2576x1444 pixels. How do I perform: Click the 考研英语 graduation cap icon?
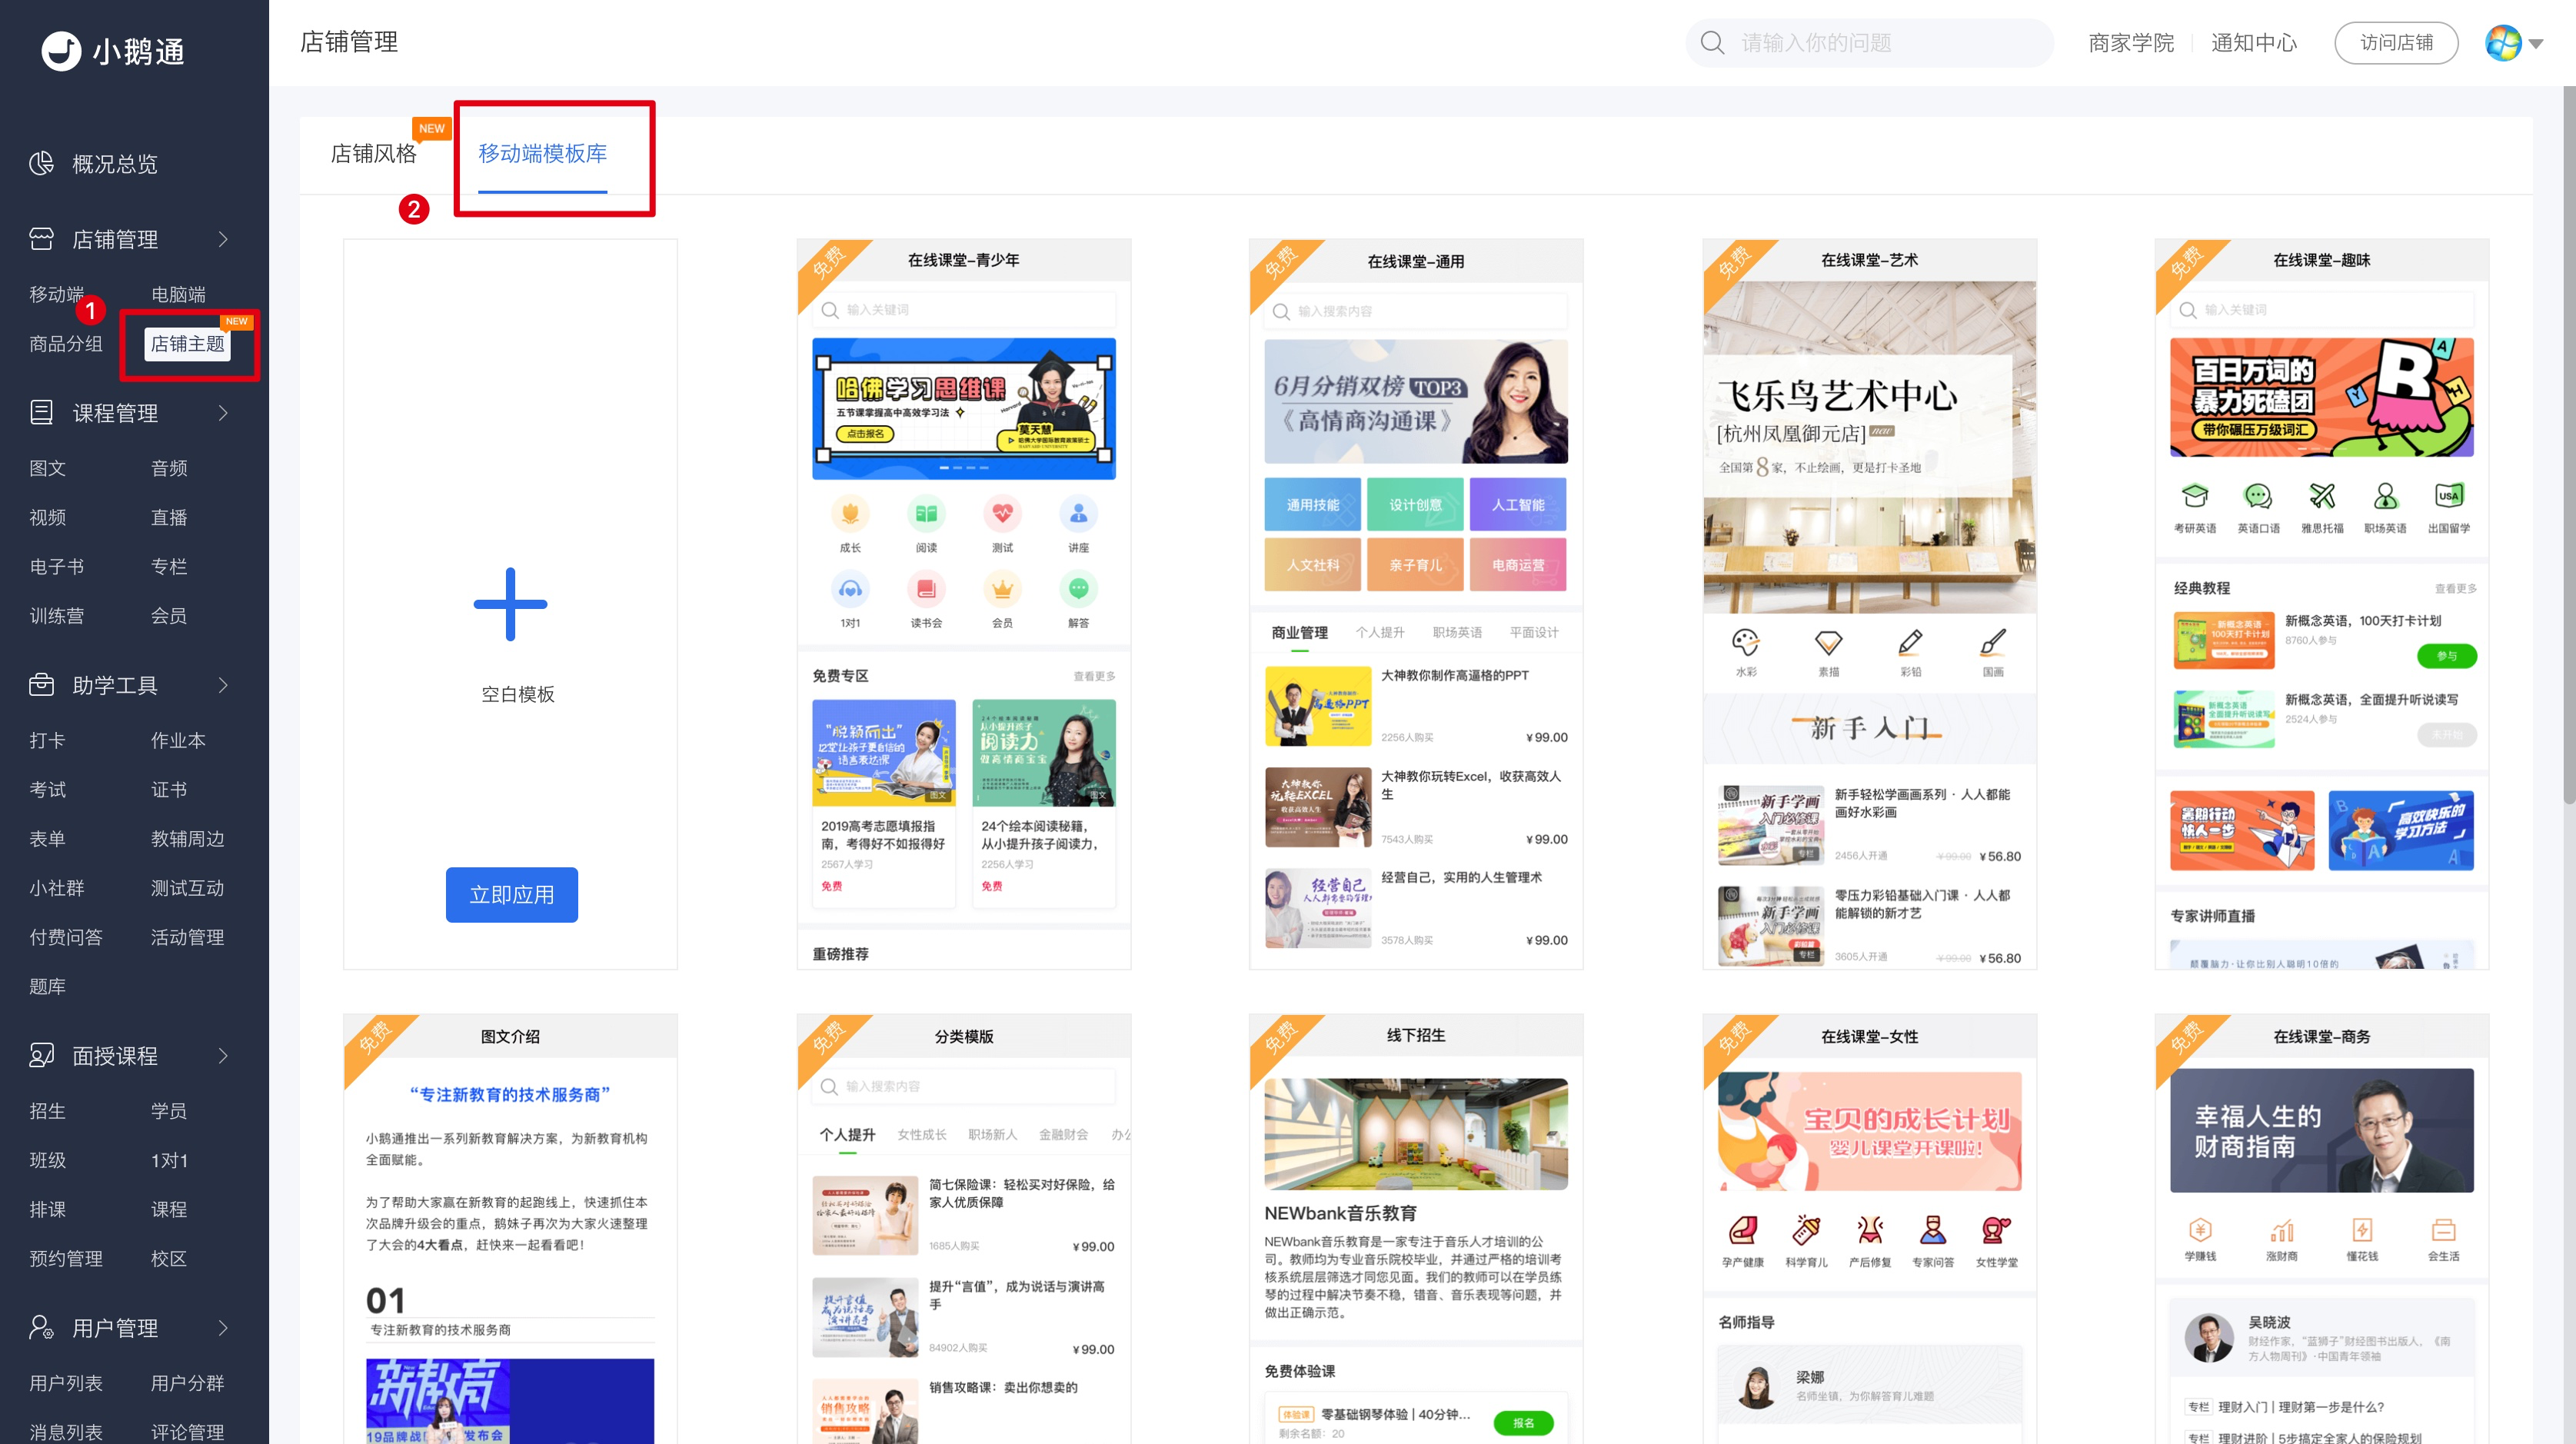tap(2195, 496)
